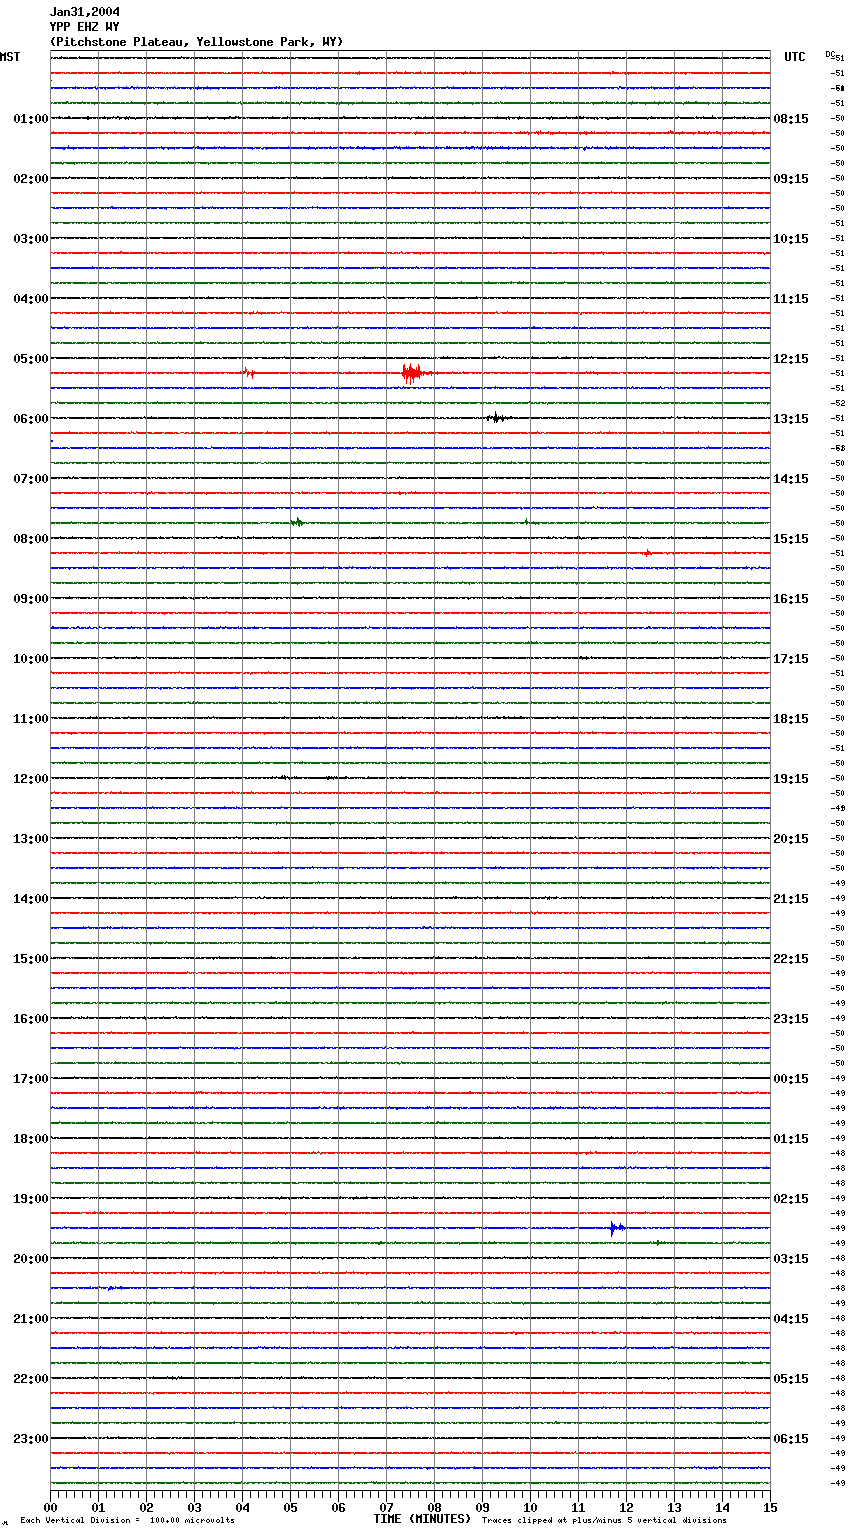850x1534 pixels.
Task: Click the MST column header
Action: [10, 57]
